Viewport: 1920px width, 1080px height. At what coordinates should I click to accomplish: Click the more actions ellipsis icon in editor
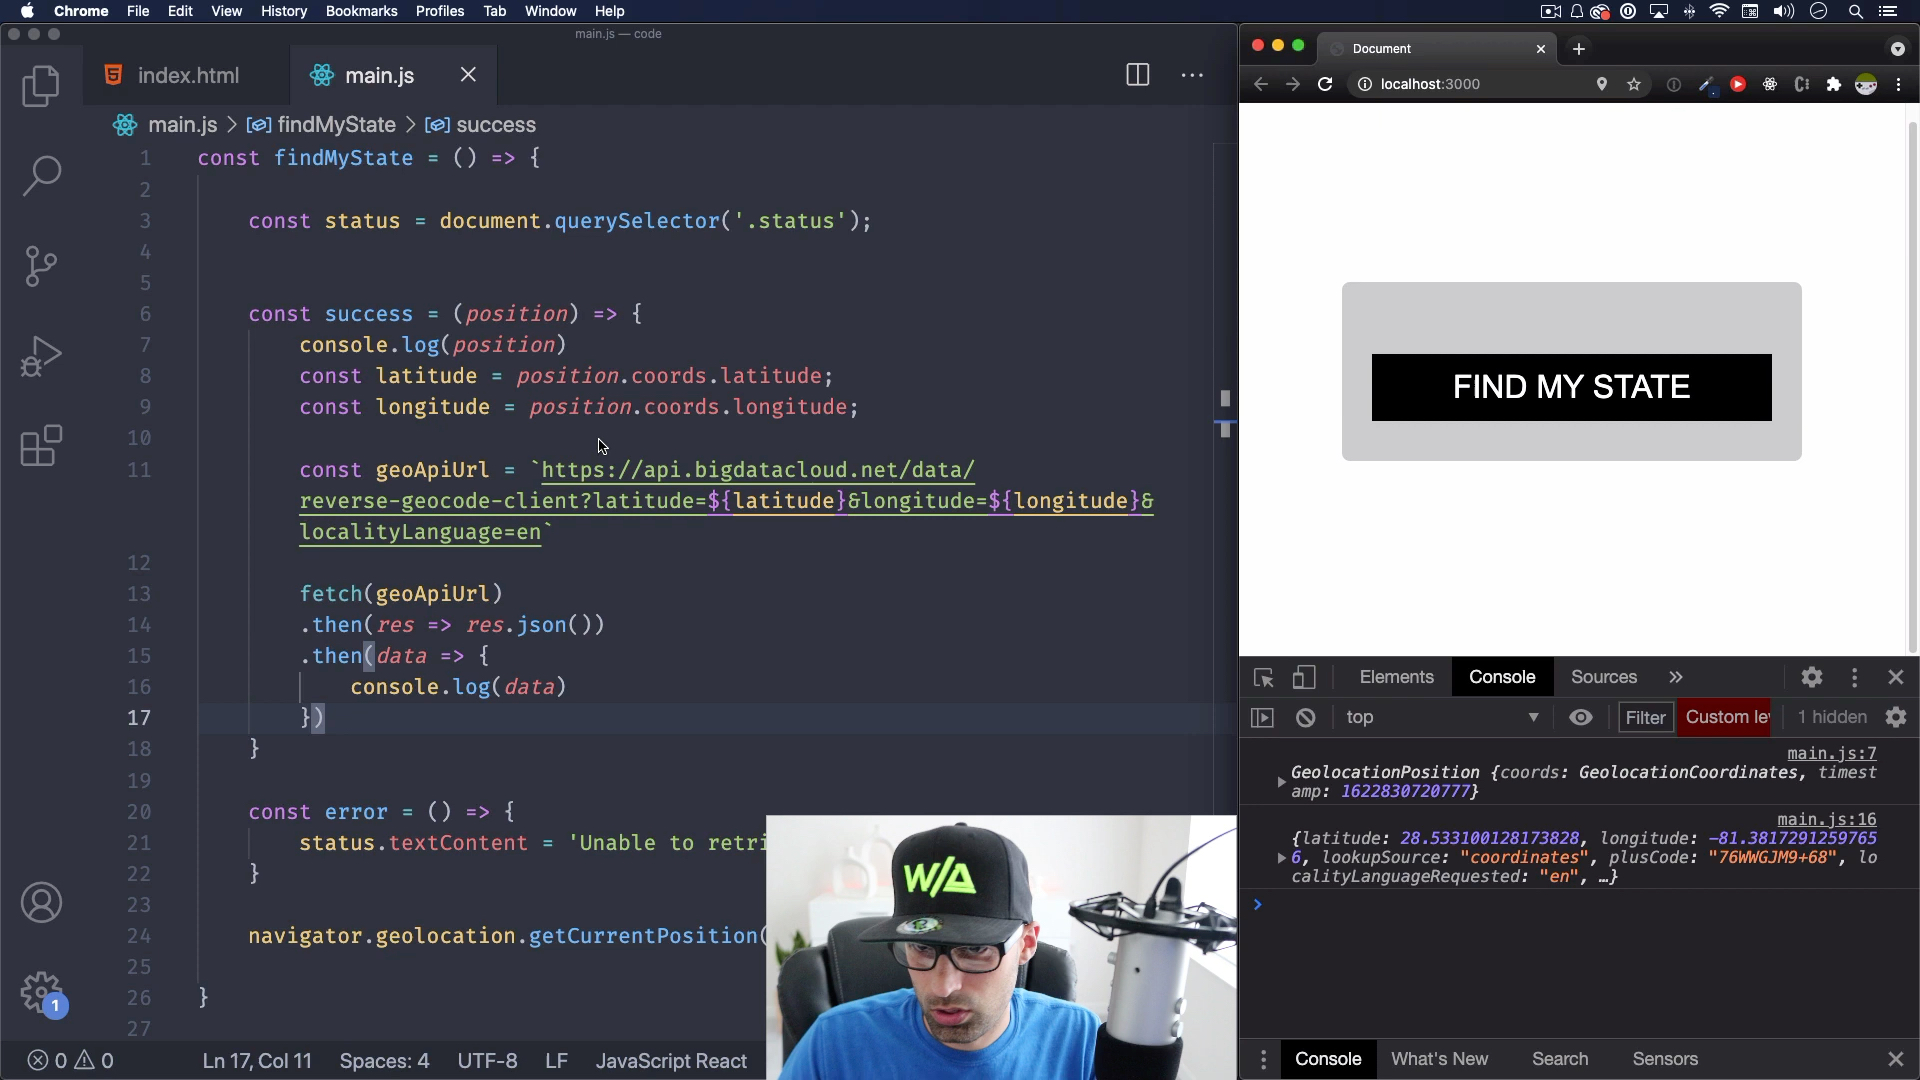point(1192,75)
